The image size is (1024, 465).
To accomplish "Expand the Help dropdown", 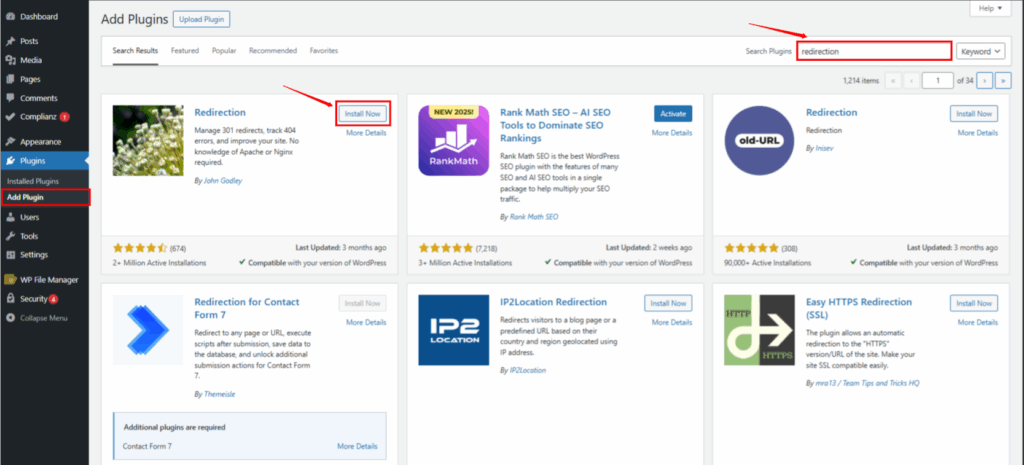I will pos(990,8).
